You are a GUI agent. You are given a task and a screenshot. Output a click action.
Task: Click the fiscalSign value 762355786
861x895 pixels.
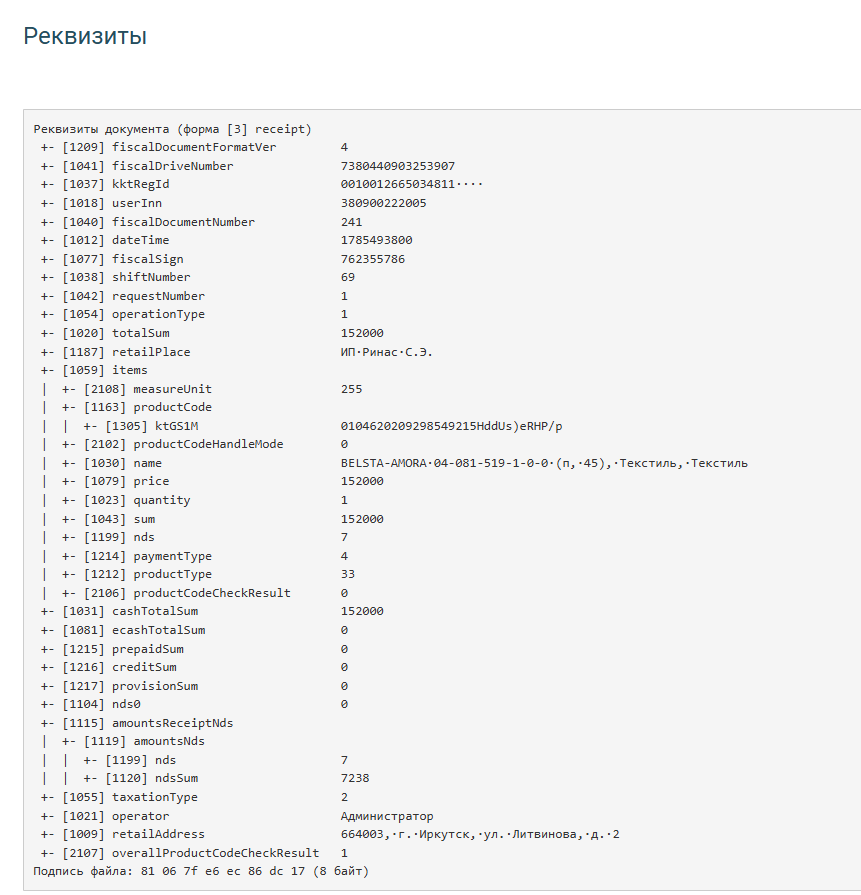pos(373,259)
